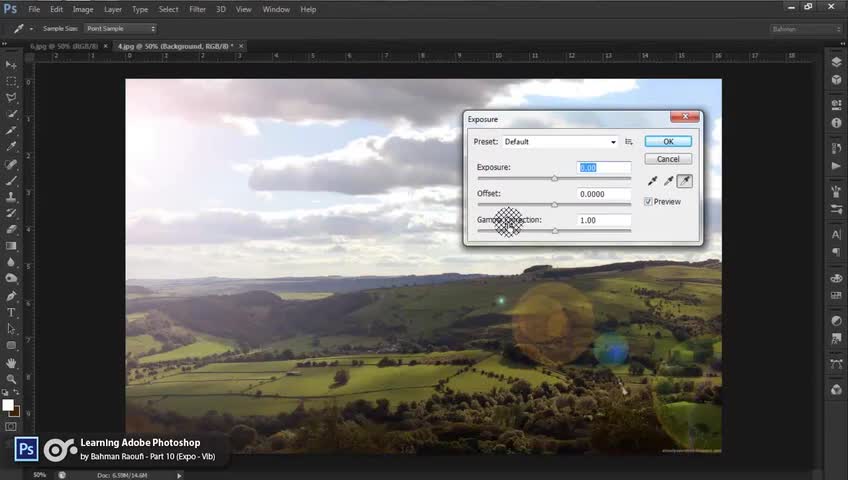Click the 50% zoom level field

[x=40, y=475]
